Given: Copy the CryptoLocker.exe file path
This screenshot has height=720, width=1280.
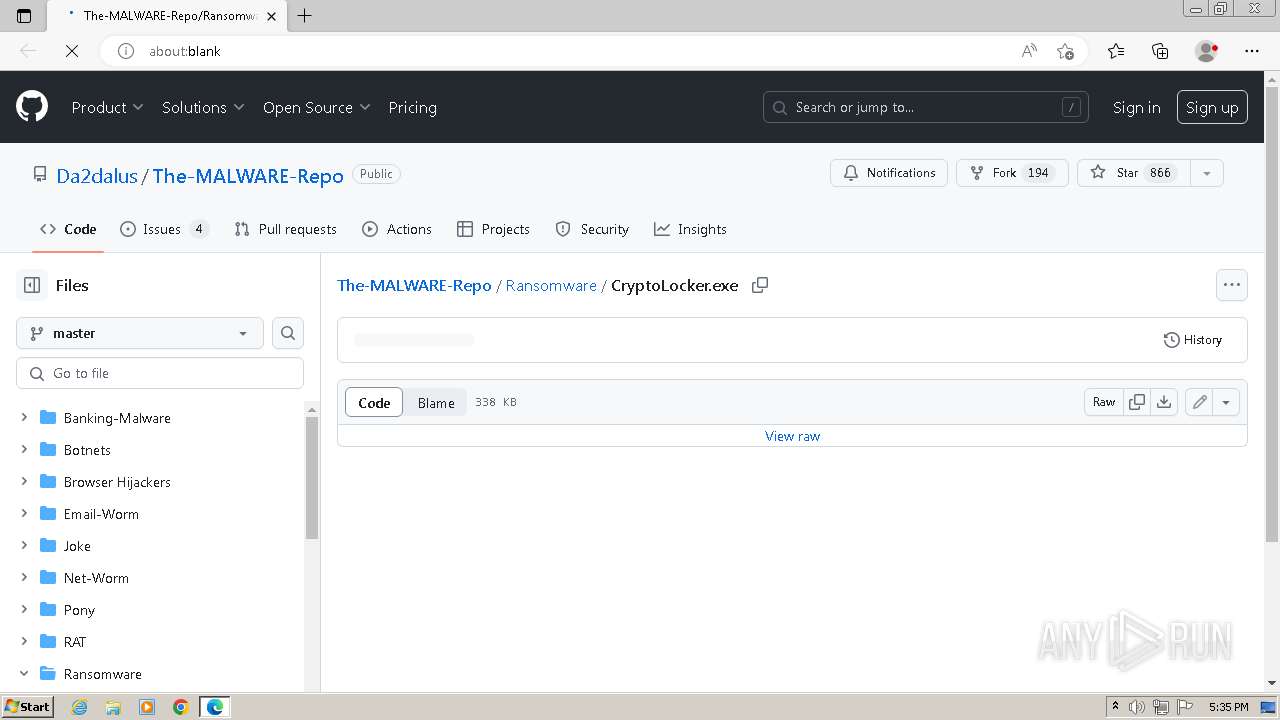Looking at the screenshot, I should [x=760, y=285].
